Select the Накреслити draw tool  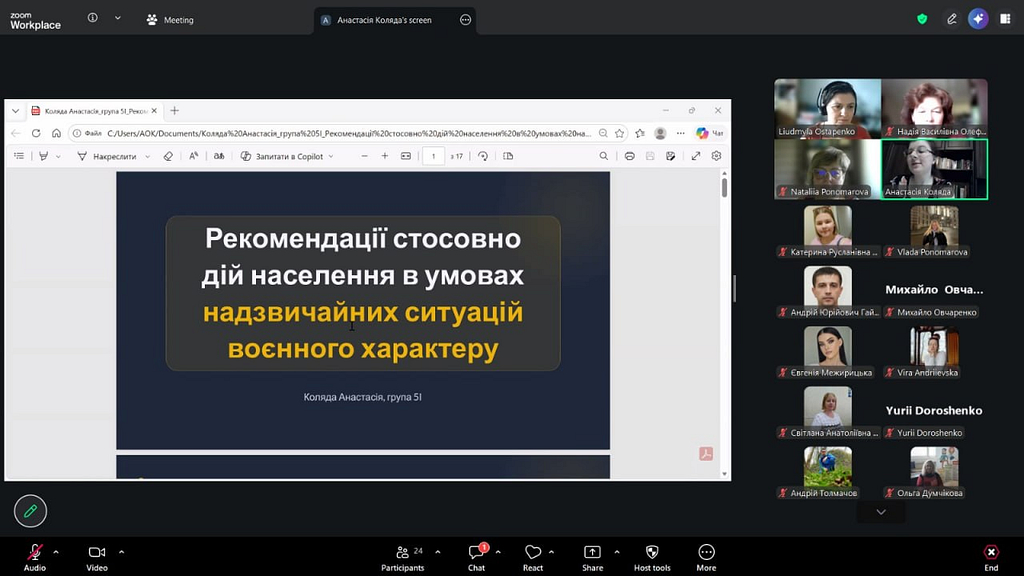click(x=107, y=156)
